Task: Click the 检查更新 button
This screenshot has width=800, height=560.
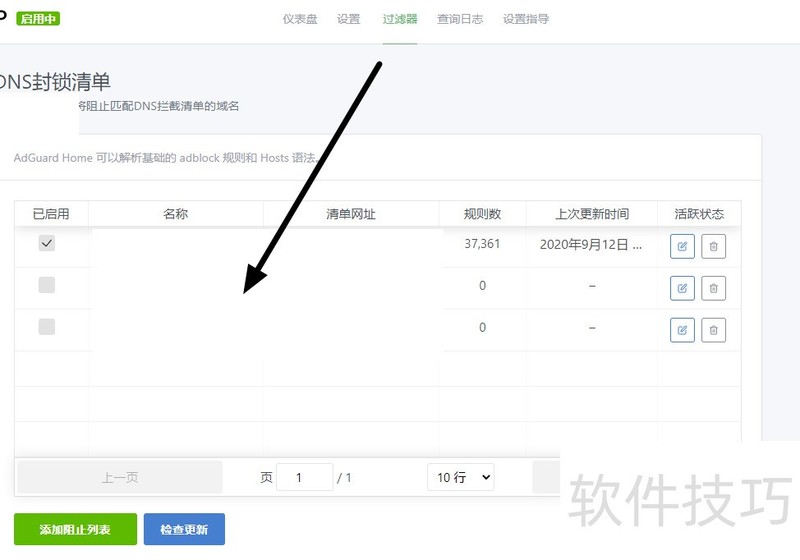Action: tap(184, 529)
